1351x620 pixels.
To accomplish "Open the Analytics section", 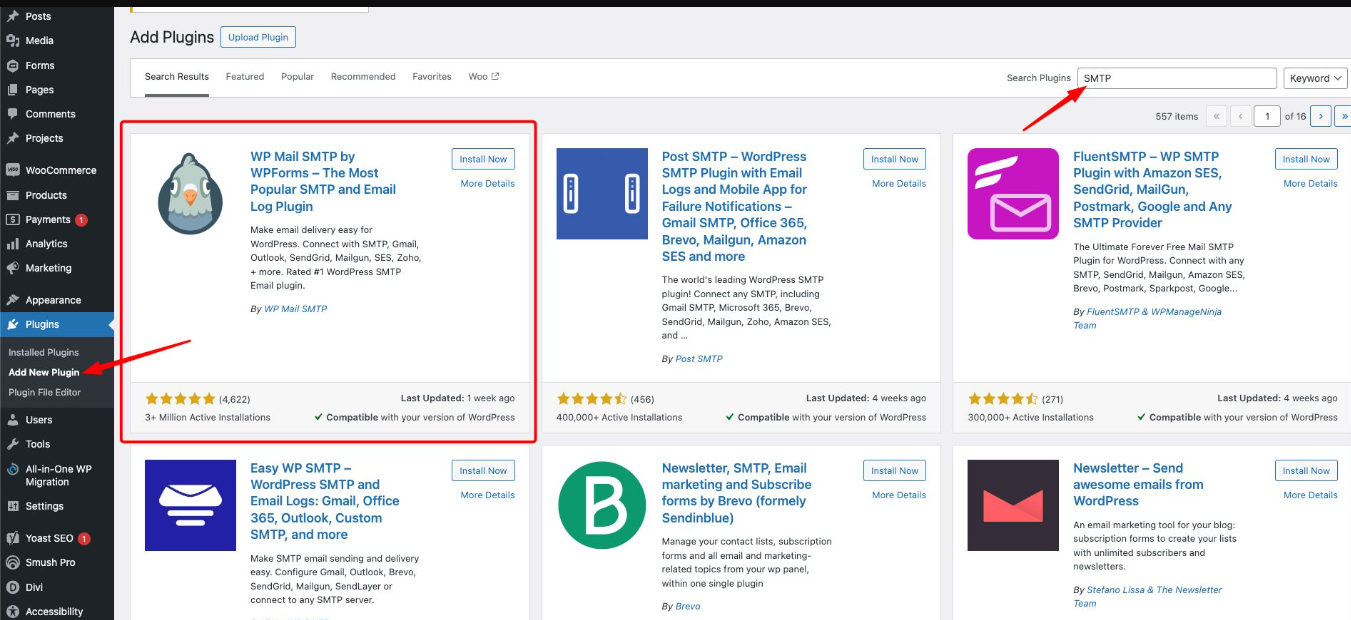I will pyautogui.click(x=47, y=243).
